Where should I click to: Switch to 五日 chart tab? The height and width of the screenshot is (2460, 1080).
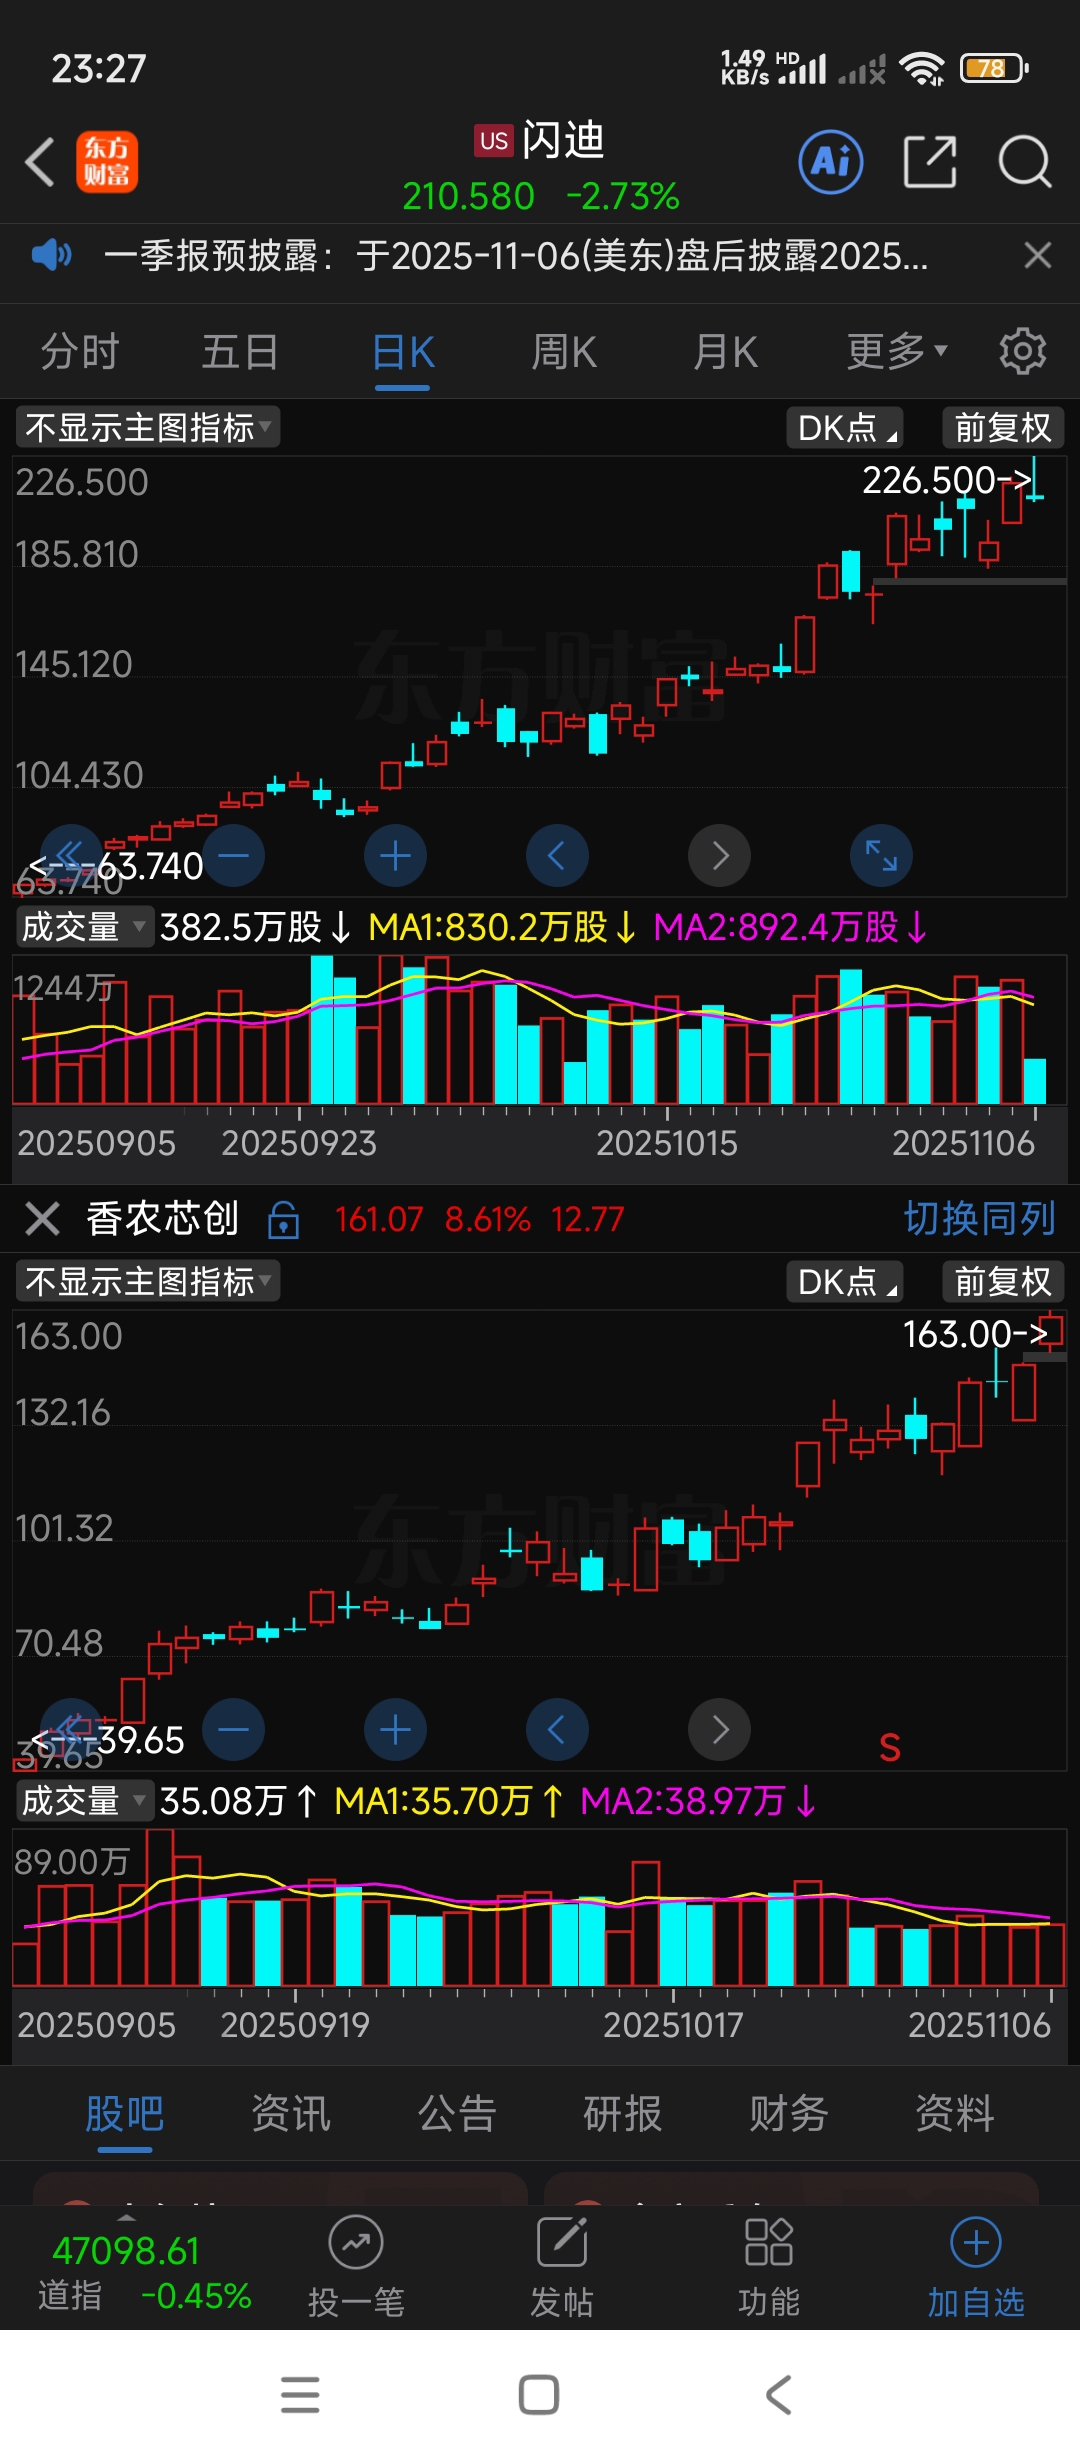[240, 352]
